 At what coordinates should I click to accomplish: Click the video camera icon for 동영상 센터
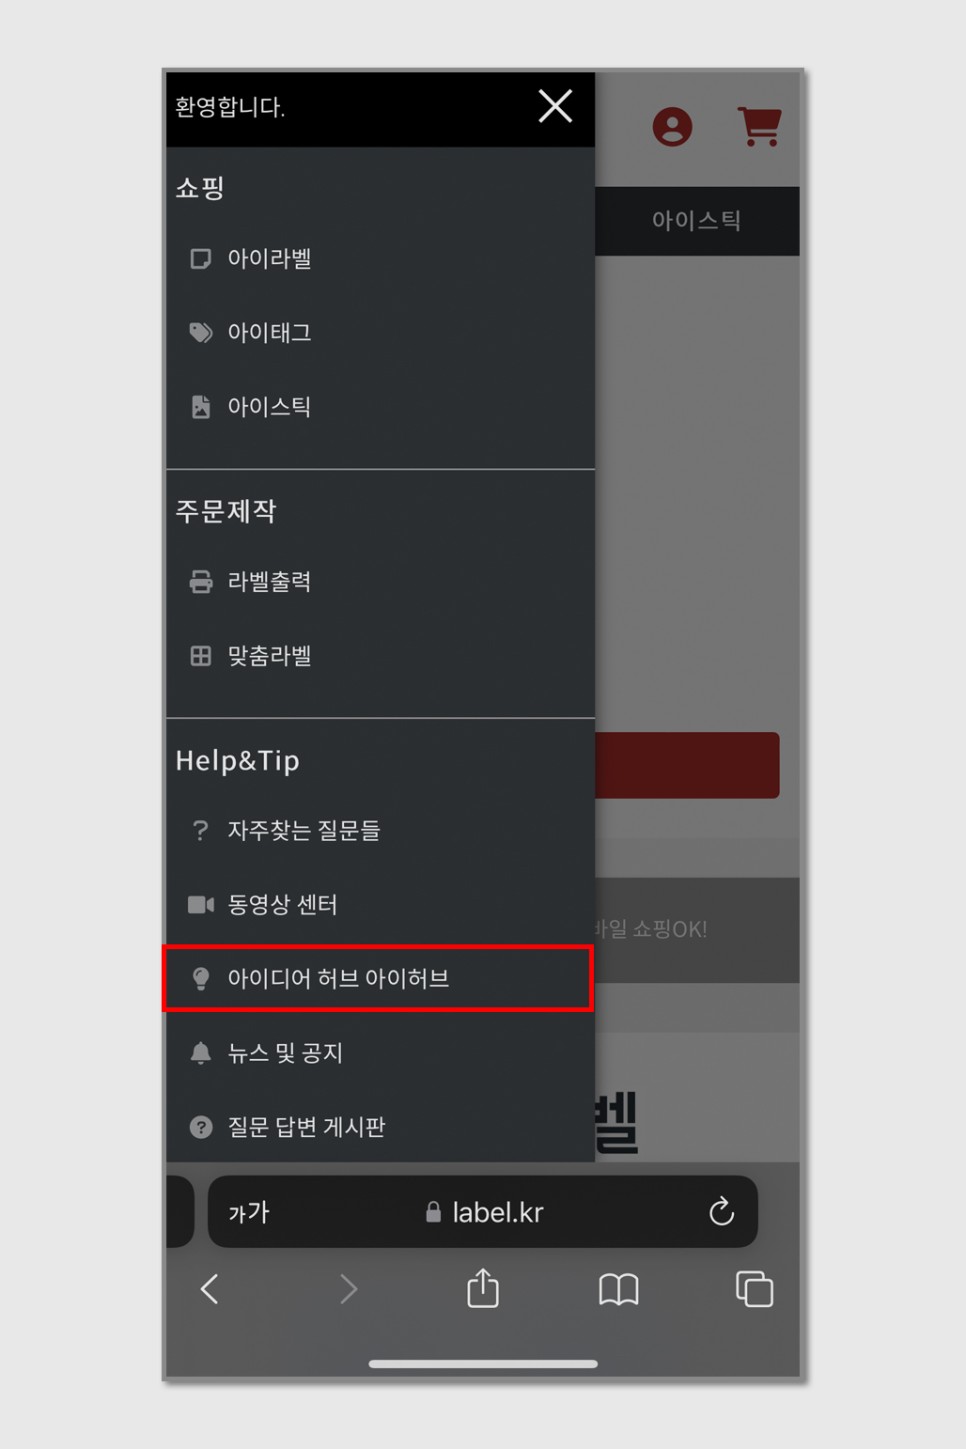(x=201, y=904)
